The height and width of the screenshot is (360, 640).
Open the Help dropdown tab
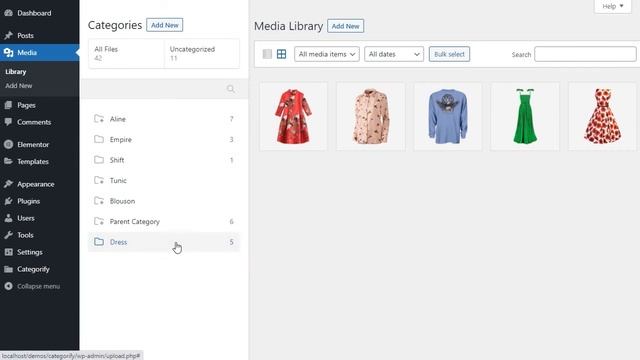613,6
